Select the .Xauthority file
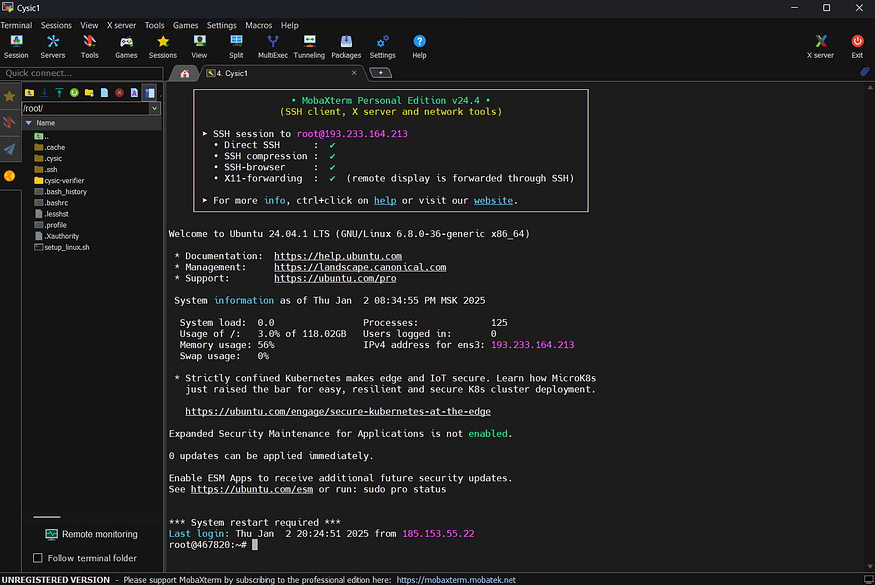Viewport: 875px width, 585px height. coord(57,237)
